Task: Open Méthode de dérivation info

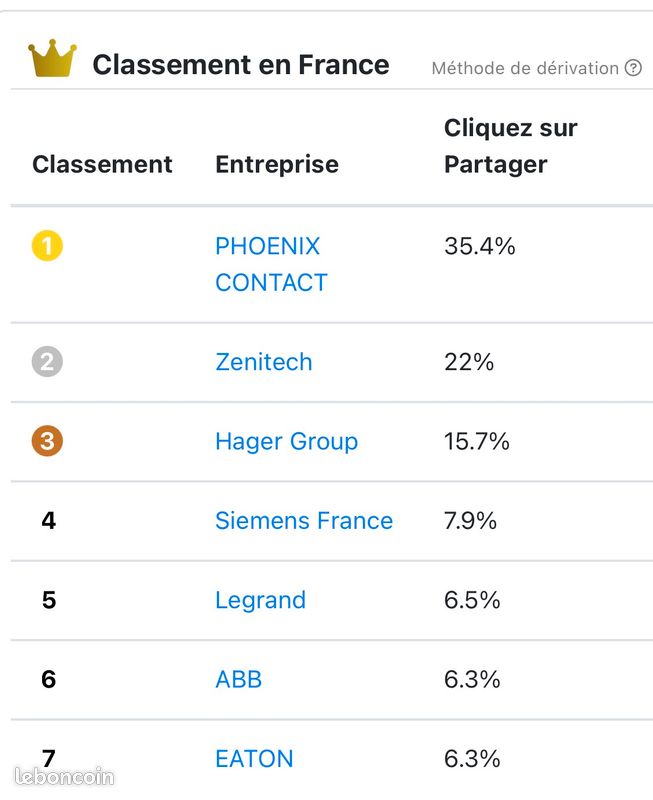Action: [x=525, y=68]
